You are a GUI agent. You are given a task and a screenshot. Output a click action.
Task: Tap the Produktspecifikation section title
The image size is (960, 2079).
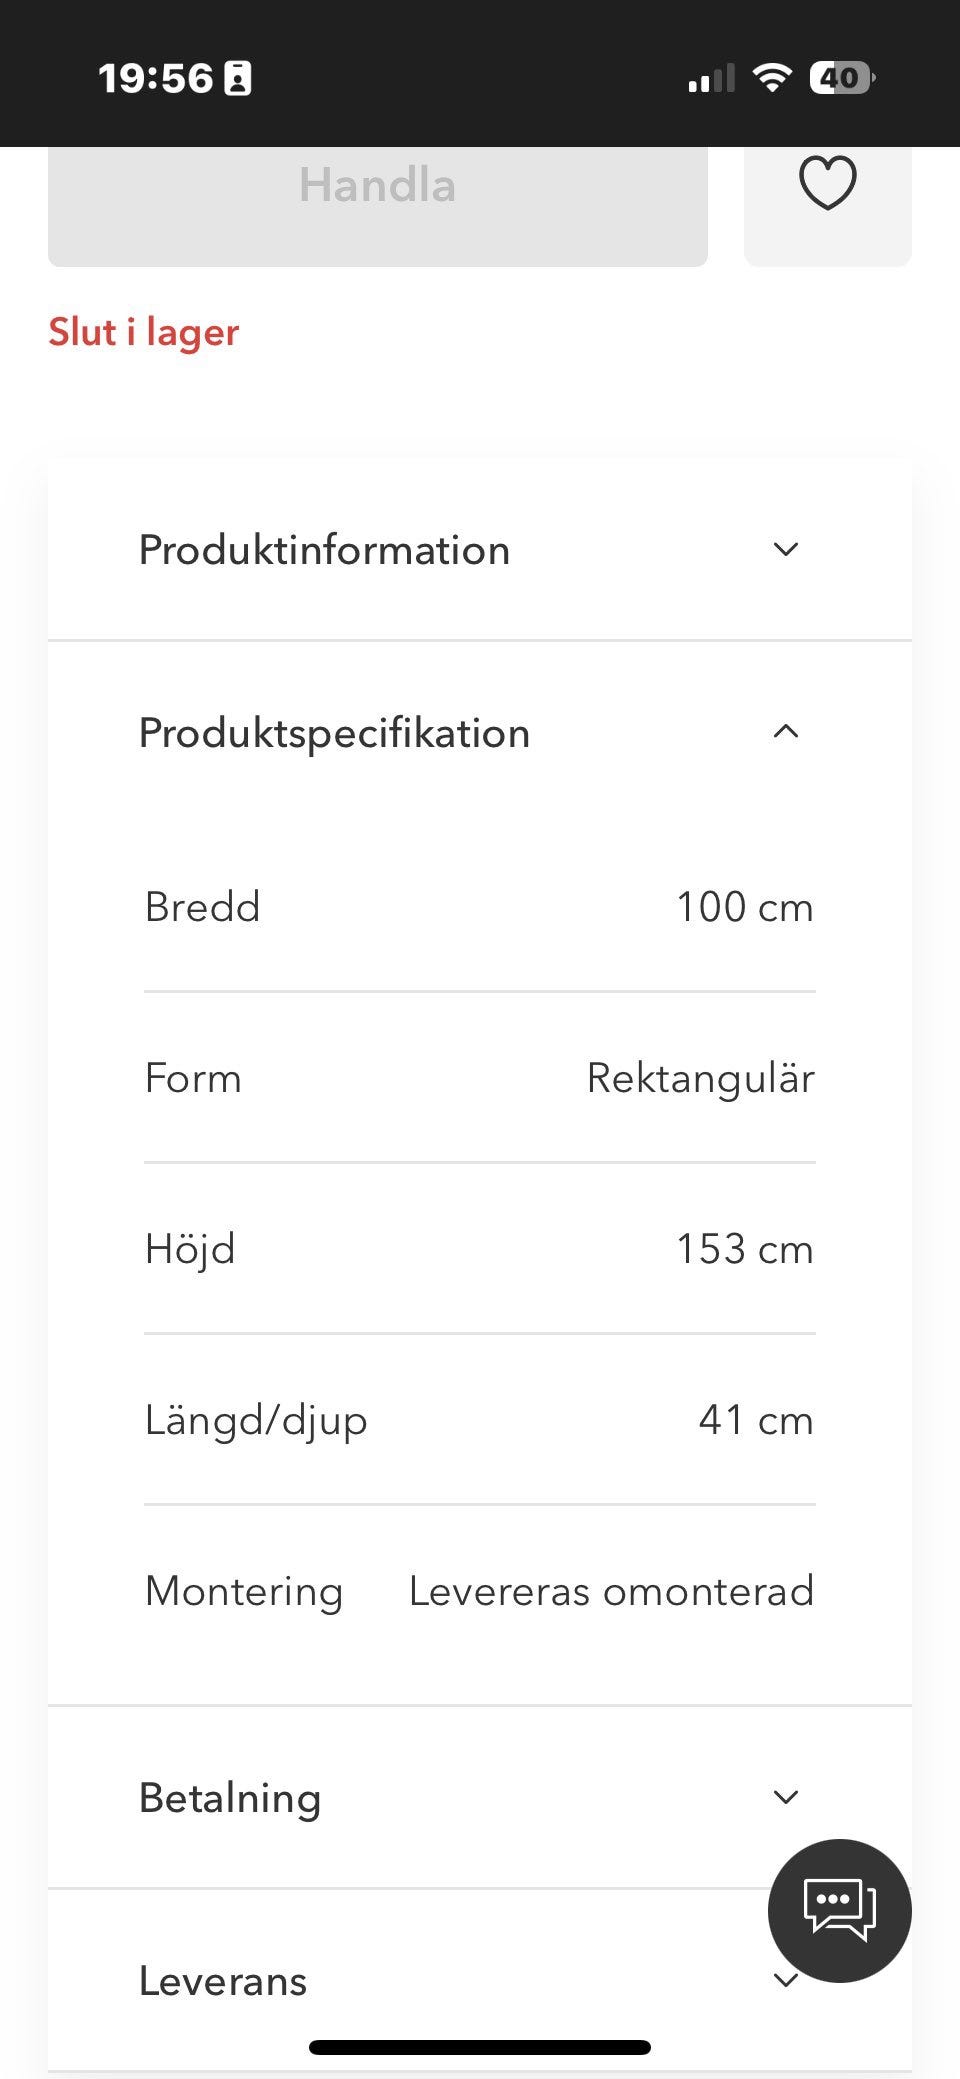(334, 733)
